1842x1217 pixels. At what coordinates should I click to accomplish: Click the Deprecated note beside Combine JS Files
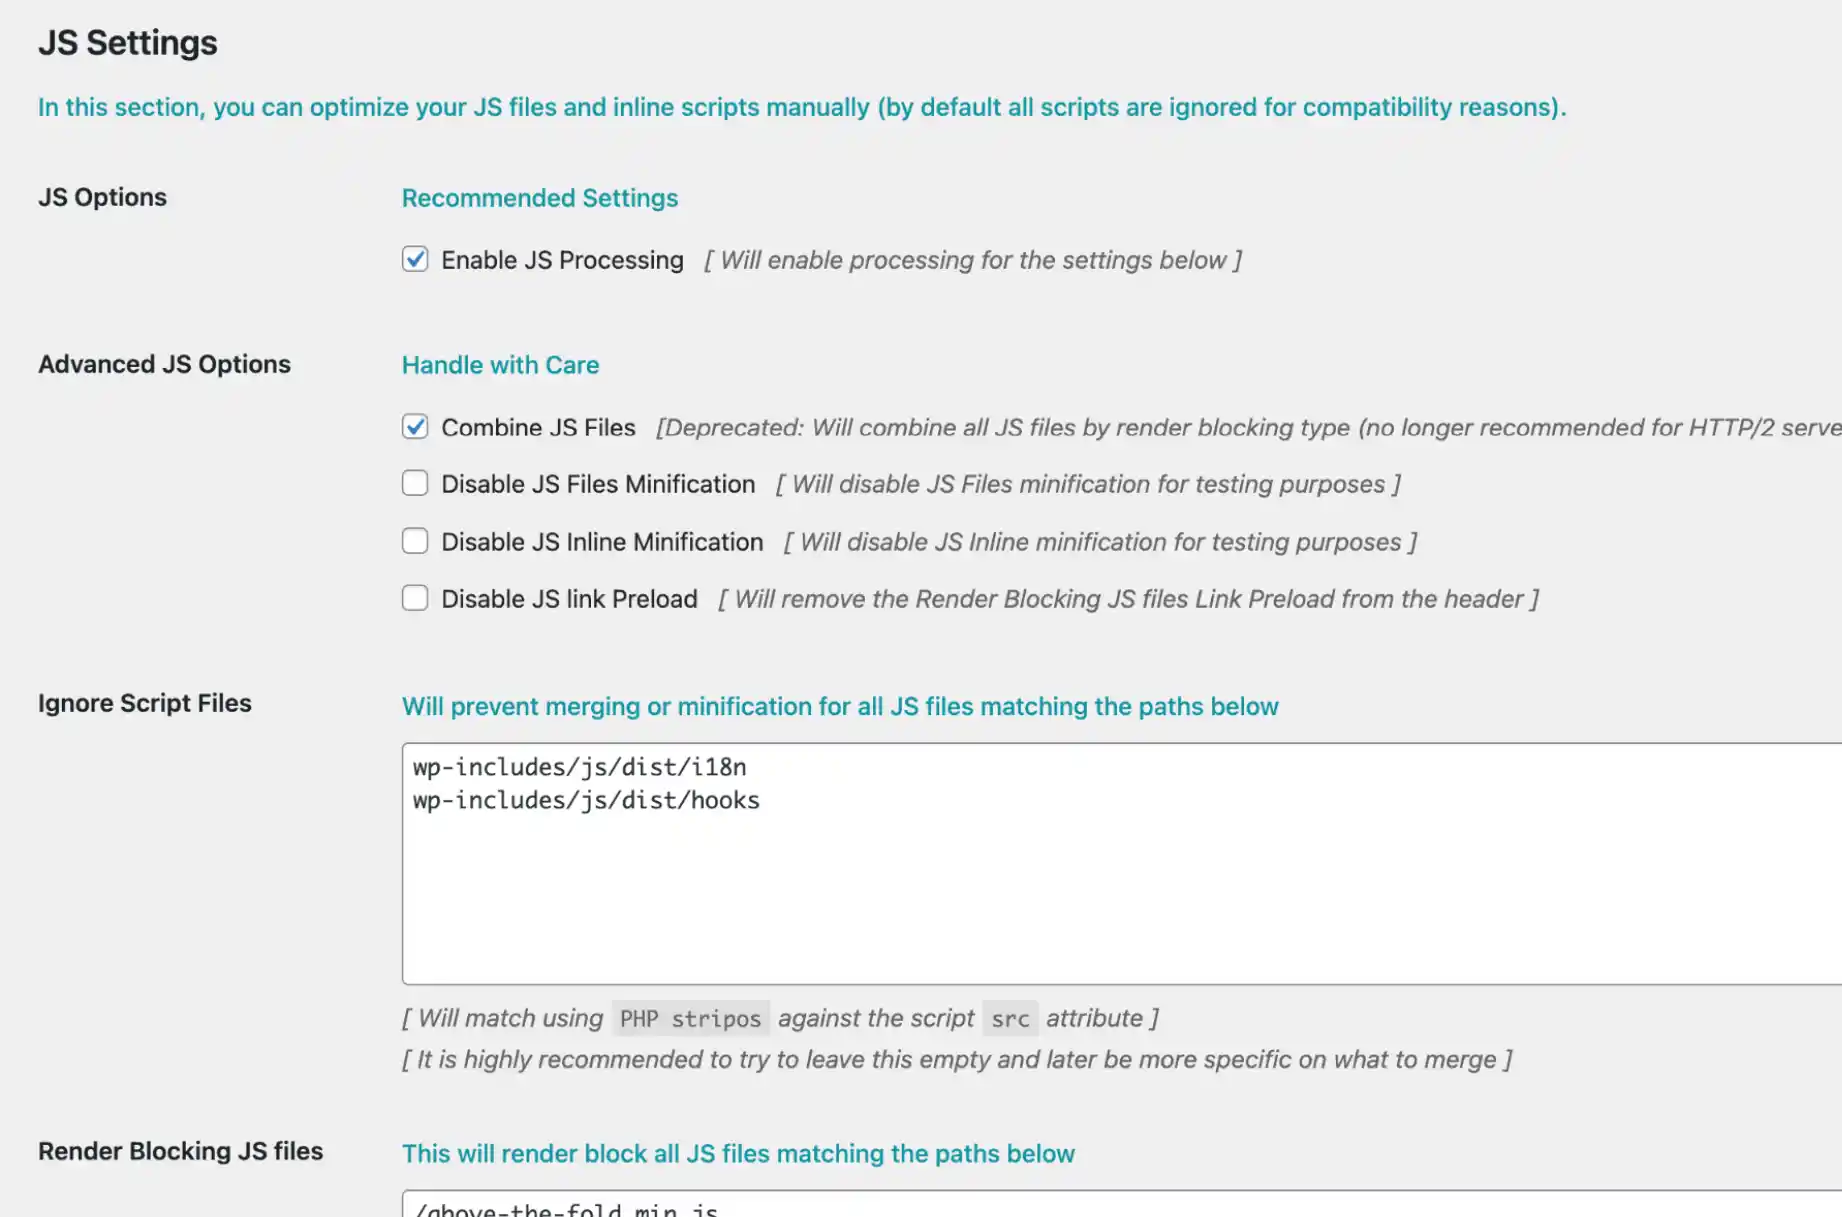pyautogui.click(x=1200, y=427)
